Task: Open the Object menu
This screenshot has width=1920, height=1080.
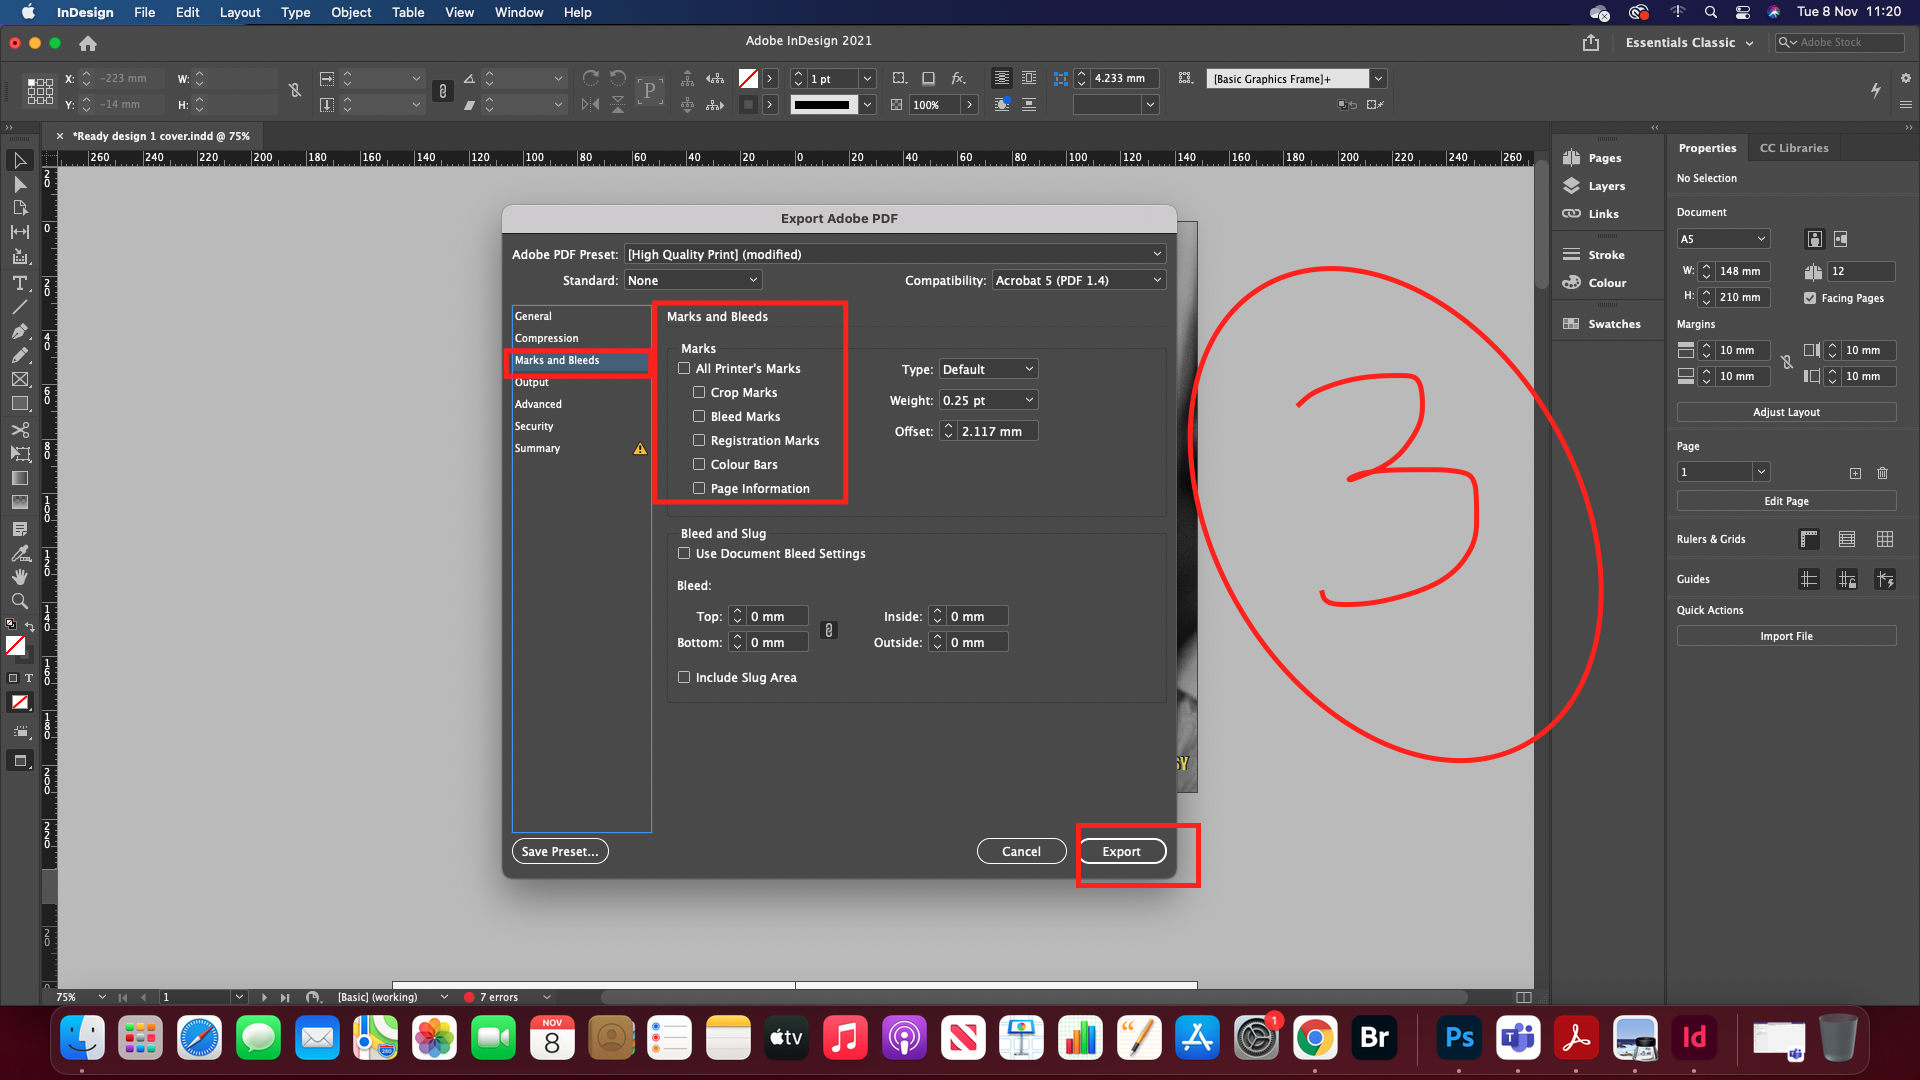Action: coord(350,12)
